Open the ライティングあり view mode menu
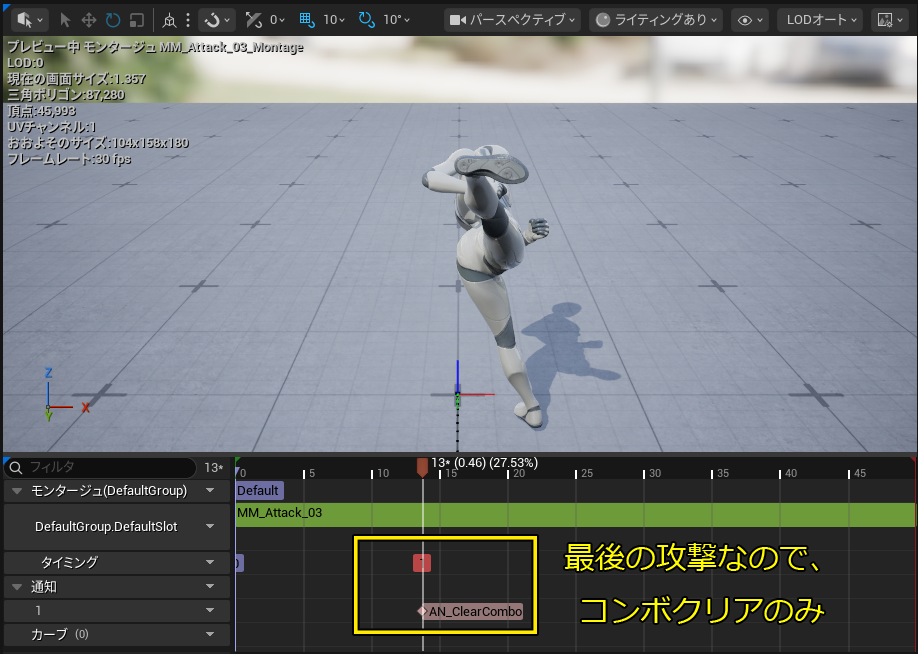 (656, 20)
